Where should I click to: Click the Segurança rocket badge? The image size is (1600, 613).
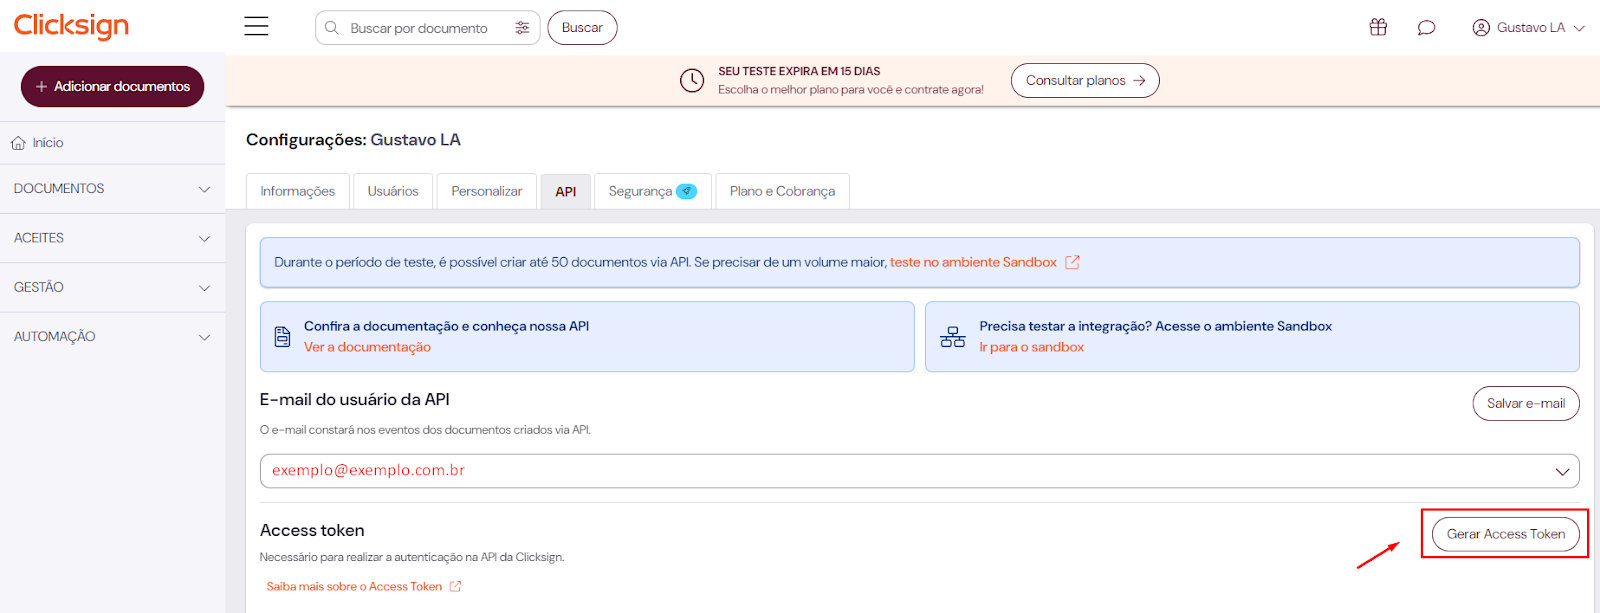[687, 191]
